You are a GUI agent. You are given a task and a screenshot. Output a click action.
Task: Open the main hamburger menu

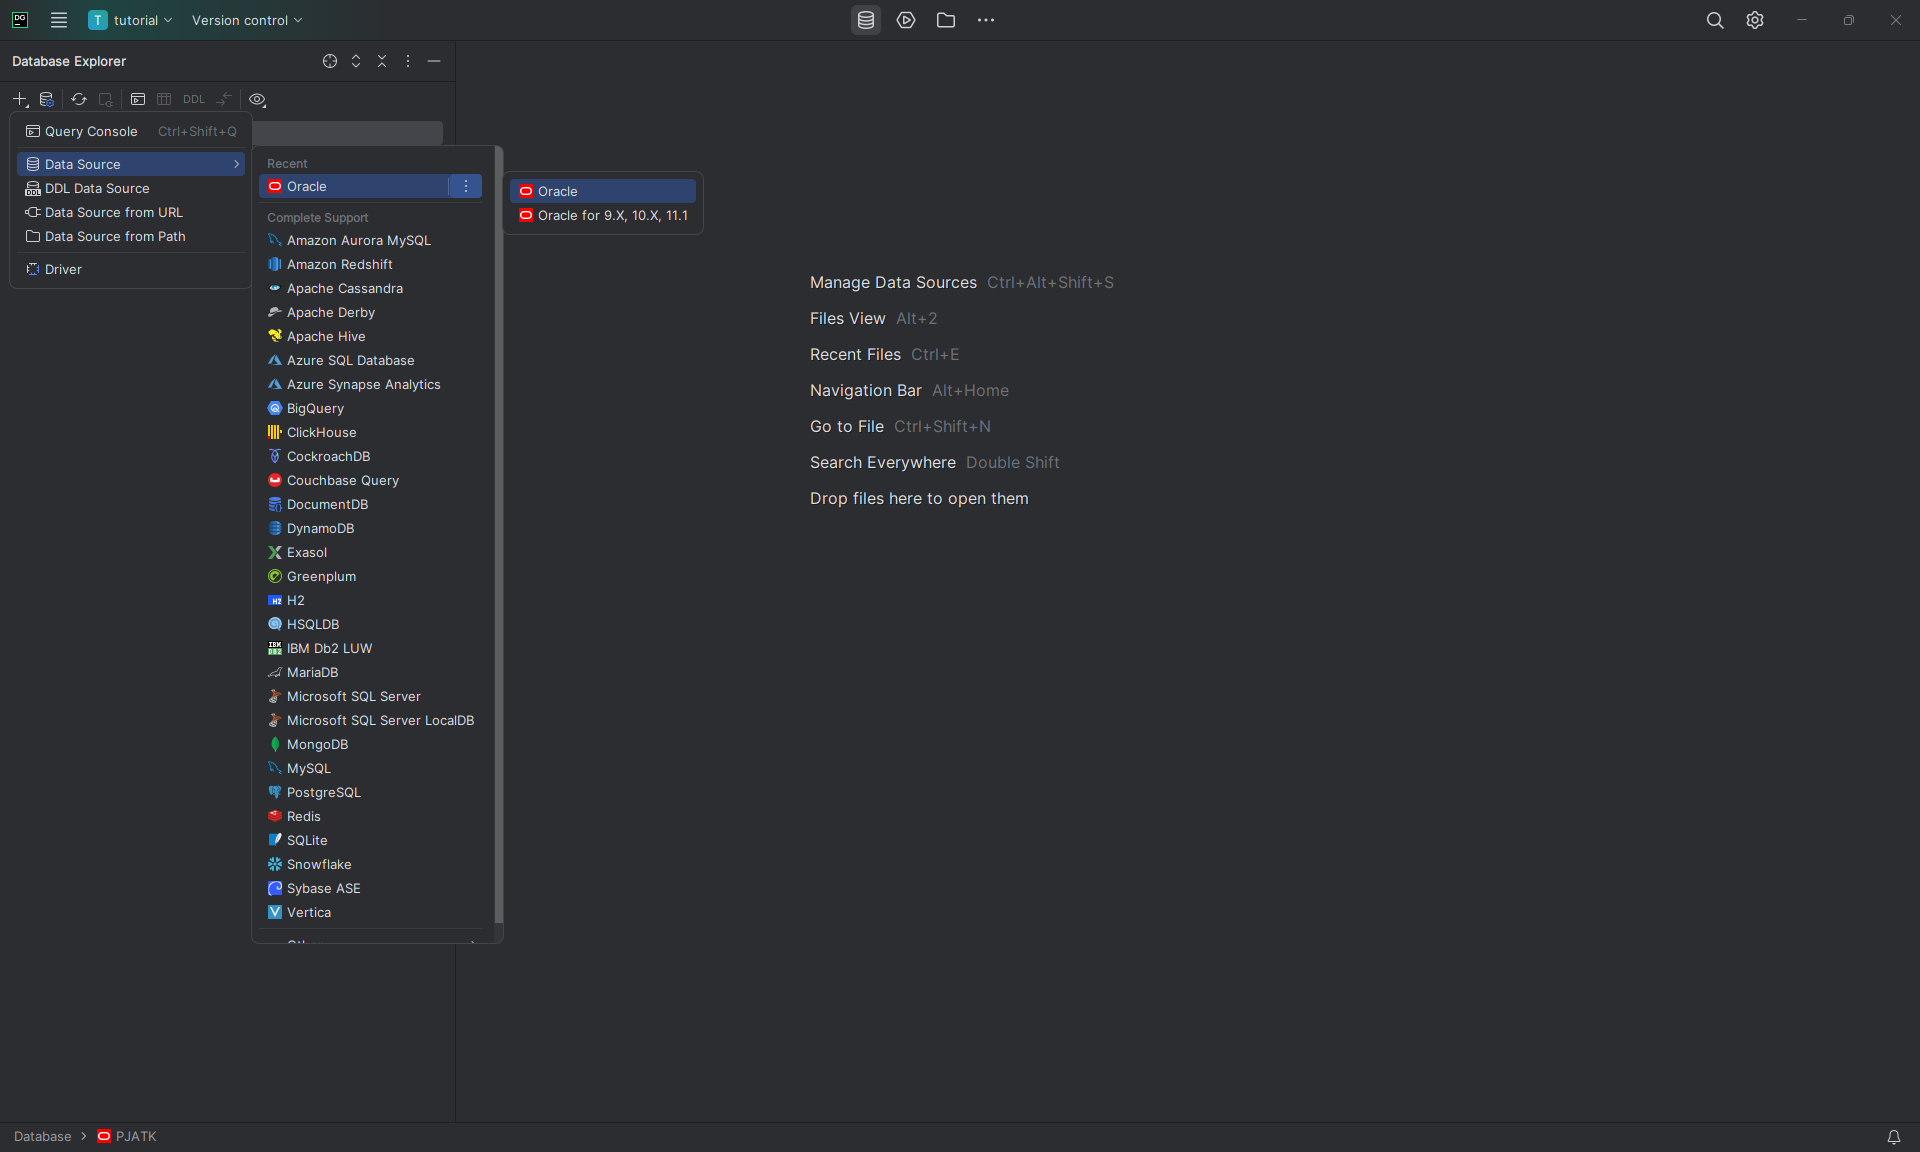pos(59,20)
